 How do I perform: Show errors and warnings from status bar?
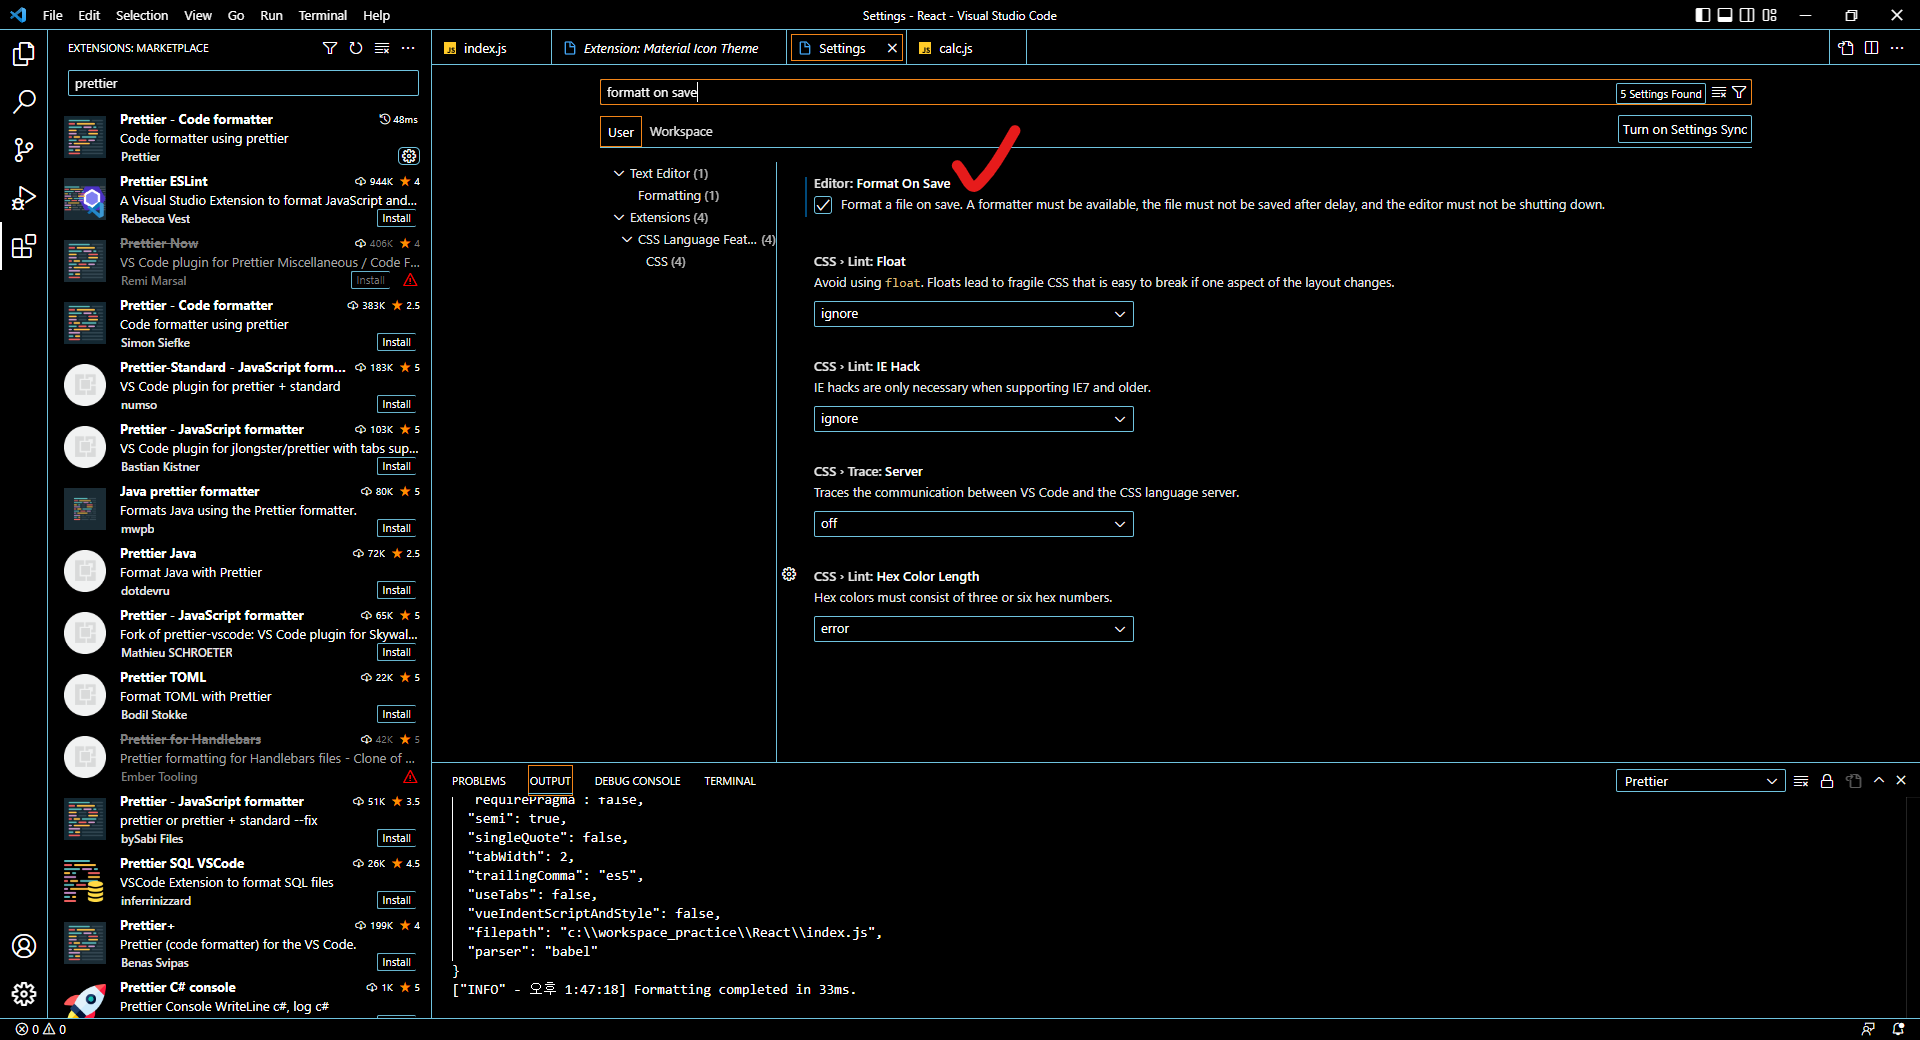coord(41,1029)
